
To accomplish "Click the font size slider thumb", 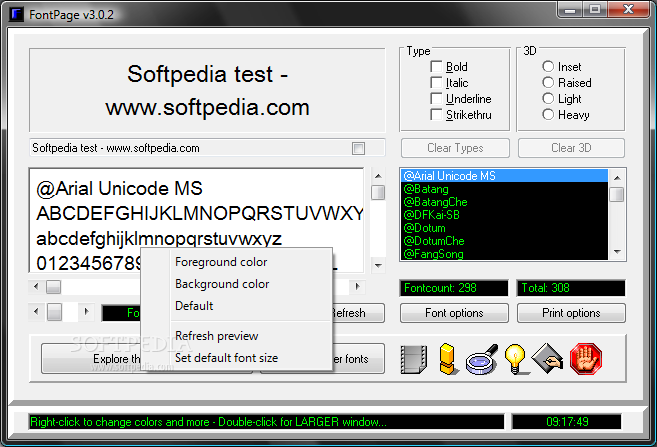I will (54, 312).
